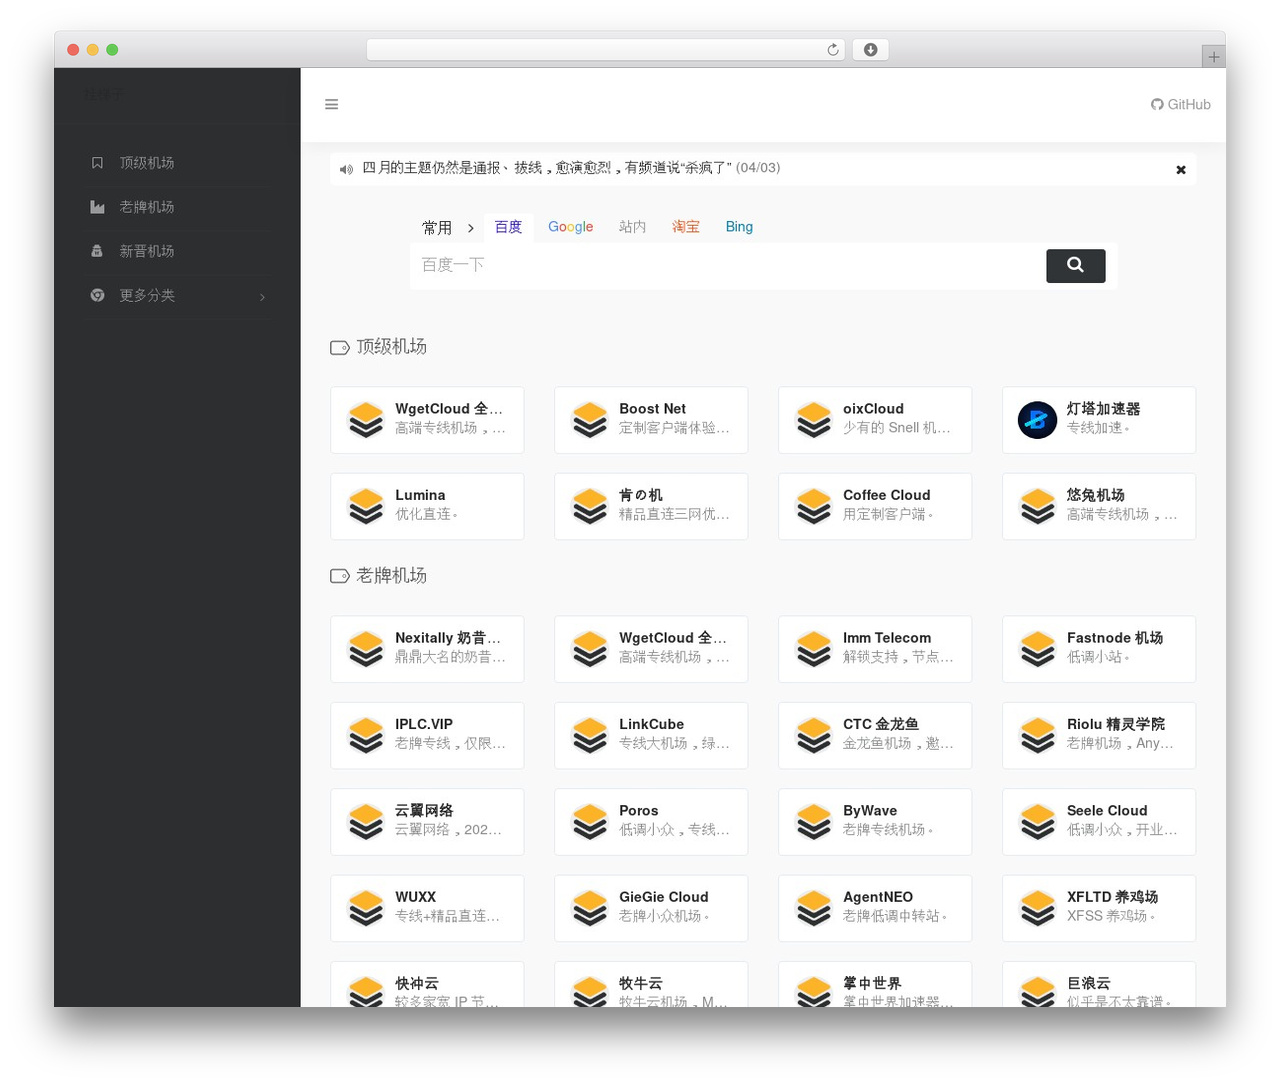This screenshot has width=1280, height=1084.
Task: Open the ByWave card link
Action: point(875,822)
